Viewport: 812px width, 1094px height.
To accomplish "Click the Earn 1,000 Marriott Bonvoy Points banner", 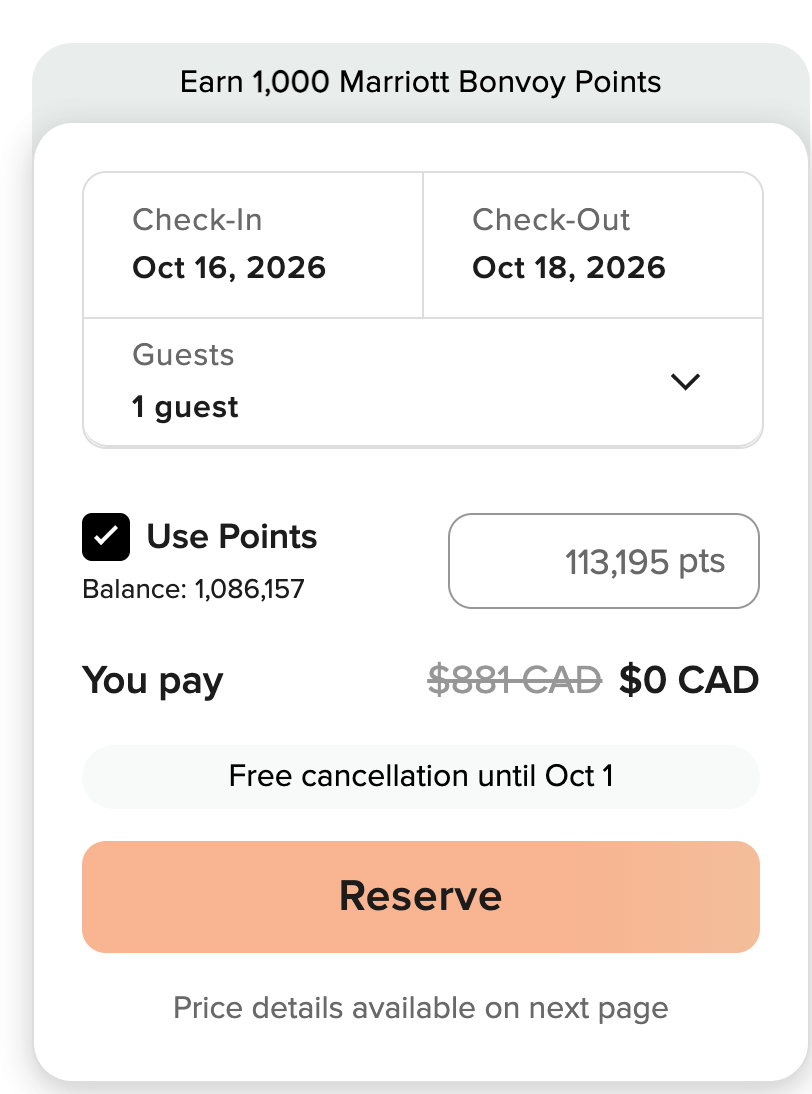I will pyautogui.click(x=421, y=82).
